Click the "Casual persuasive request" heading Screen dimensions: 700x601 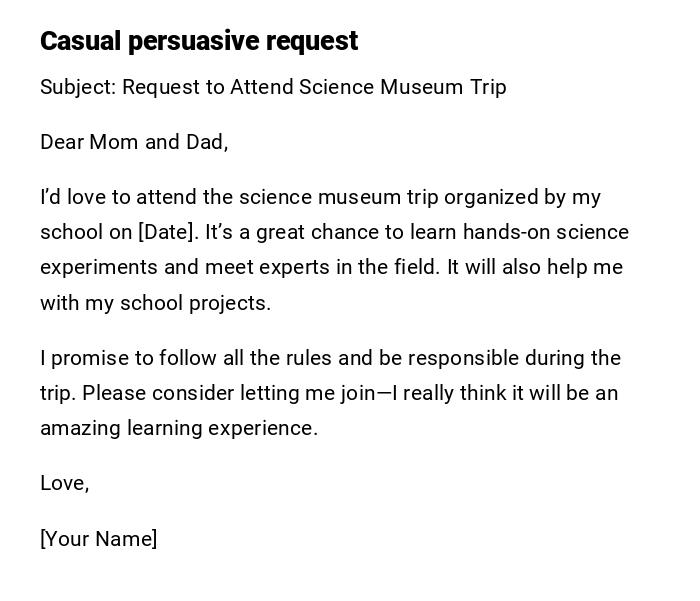[198, 41]
